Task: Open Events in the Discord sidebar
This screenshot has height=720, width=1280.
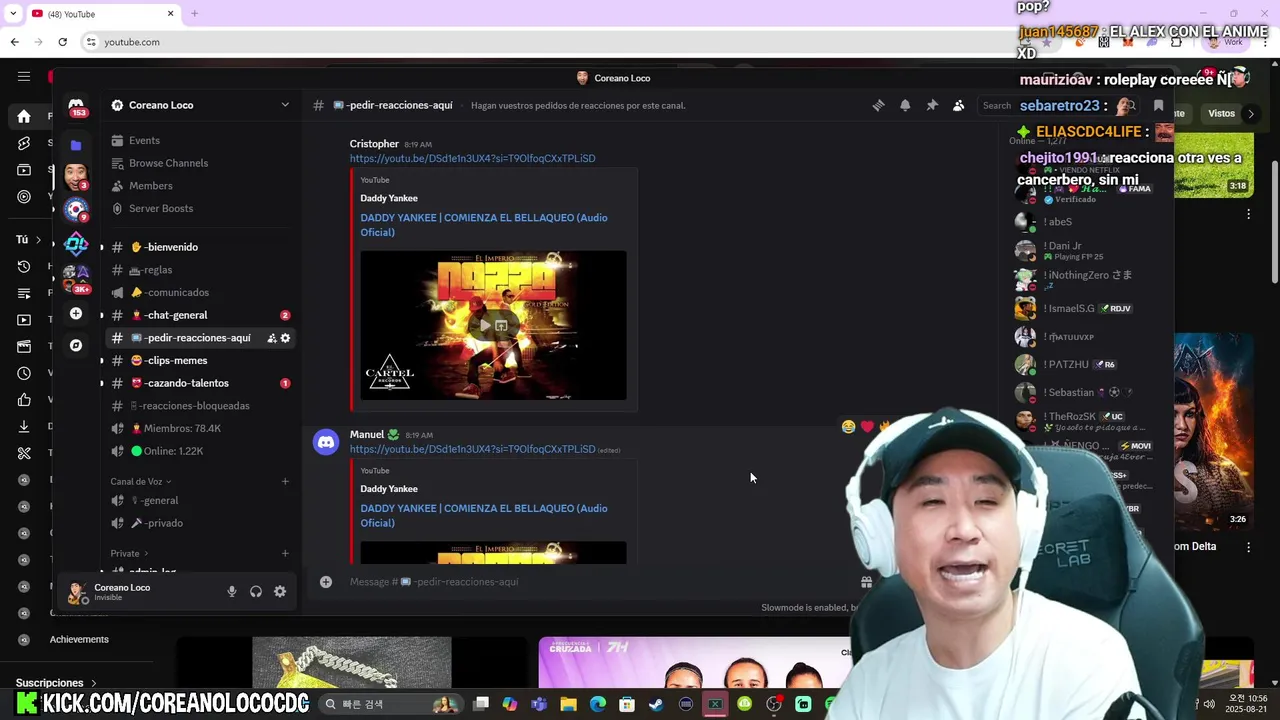Action: pos(200,140)
